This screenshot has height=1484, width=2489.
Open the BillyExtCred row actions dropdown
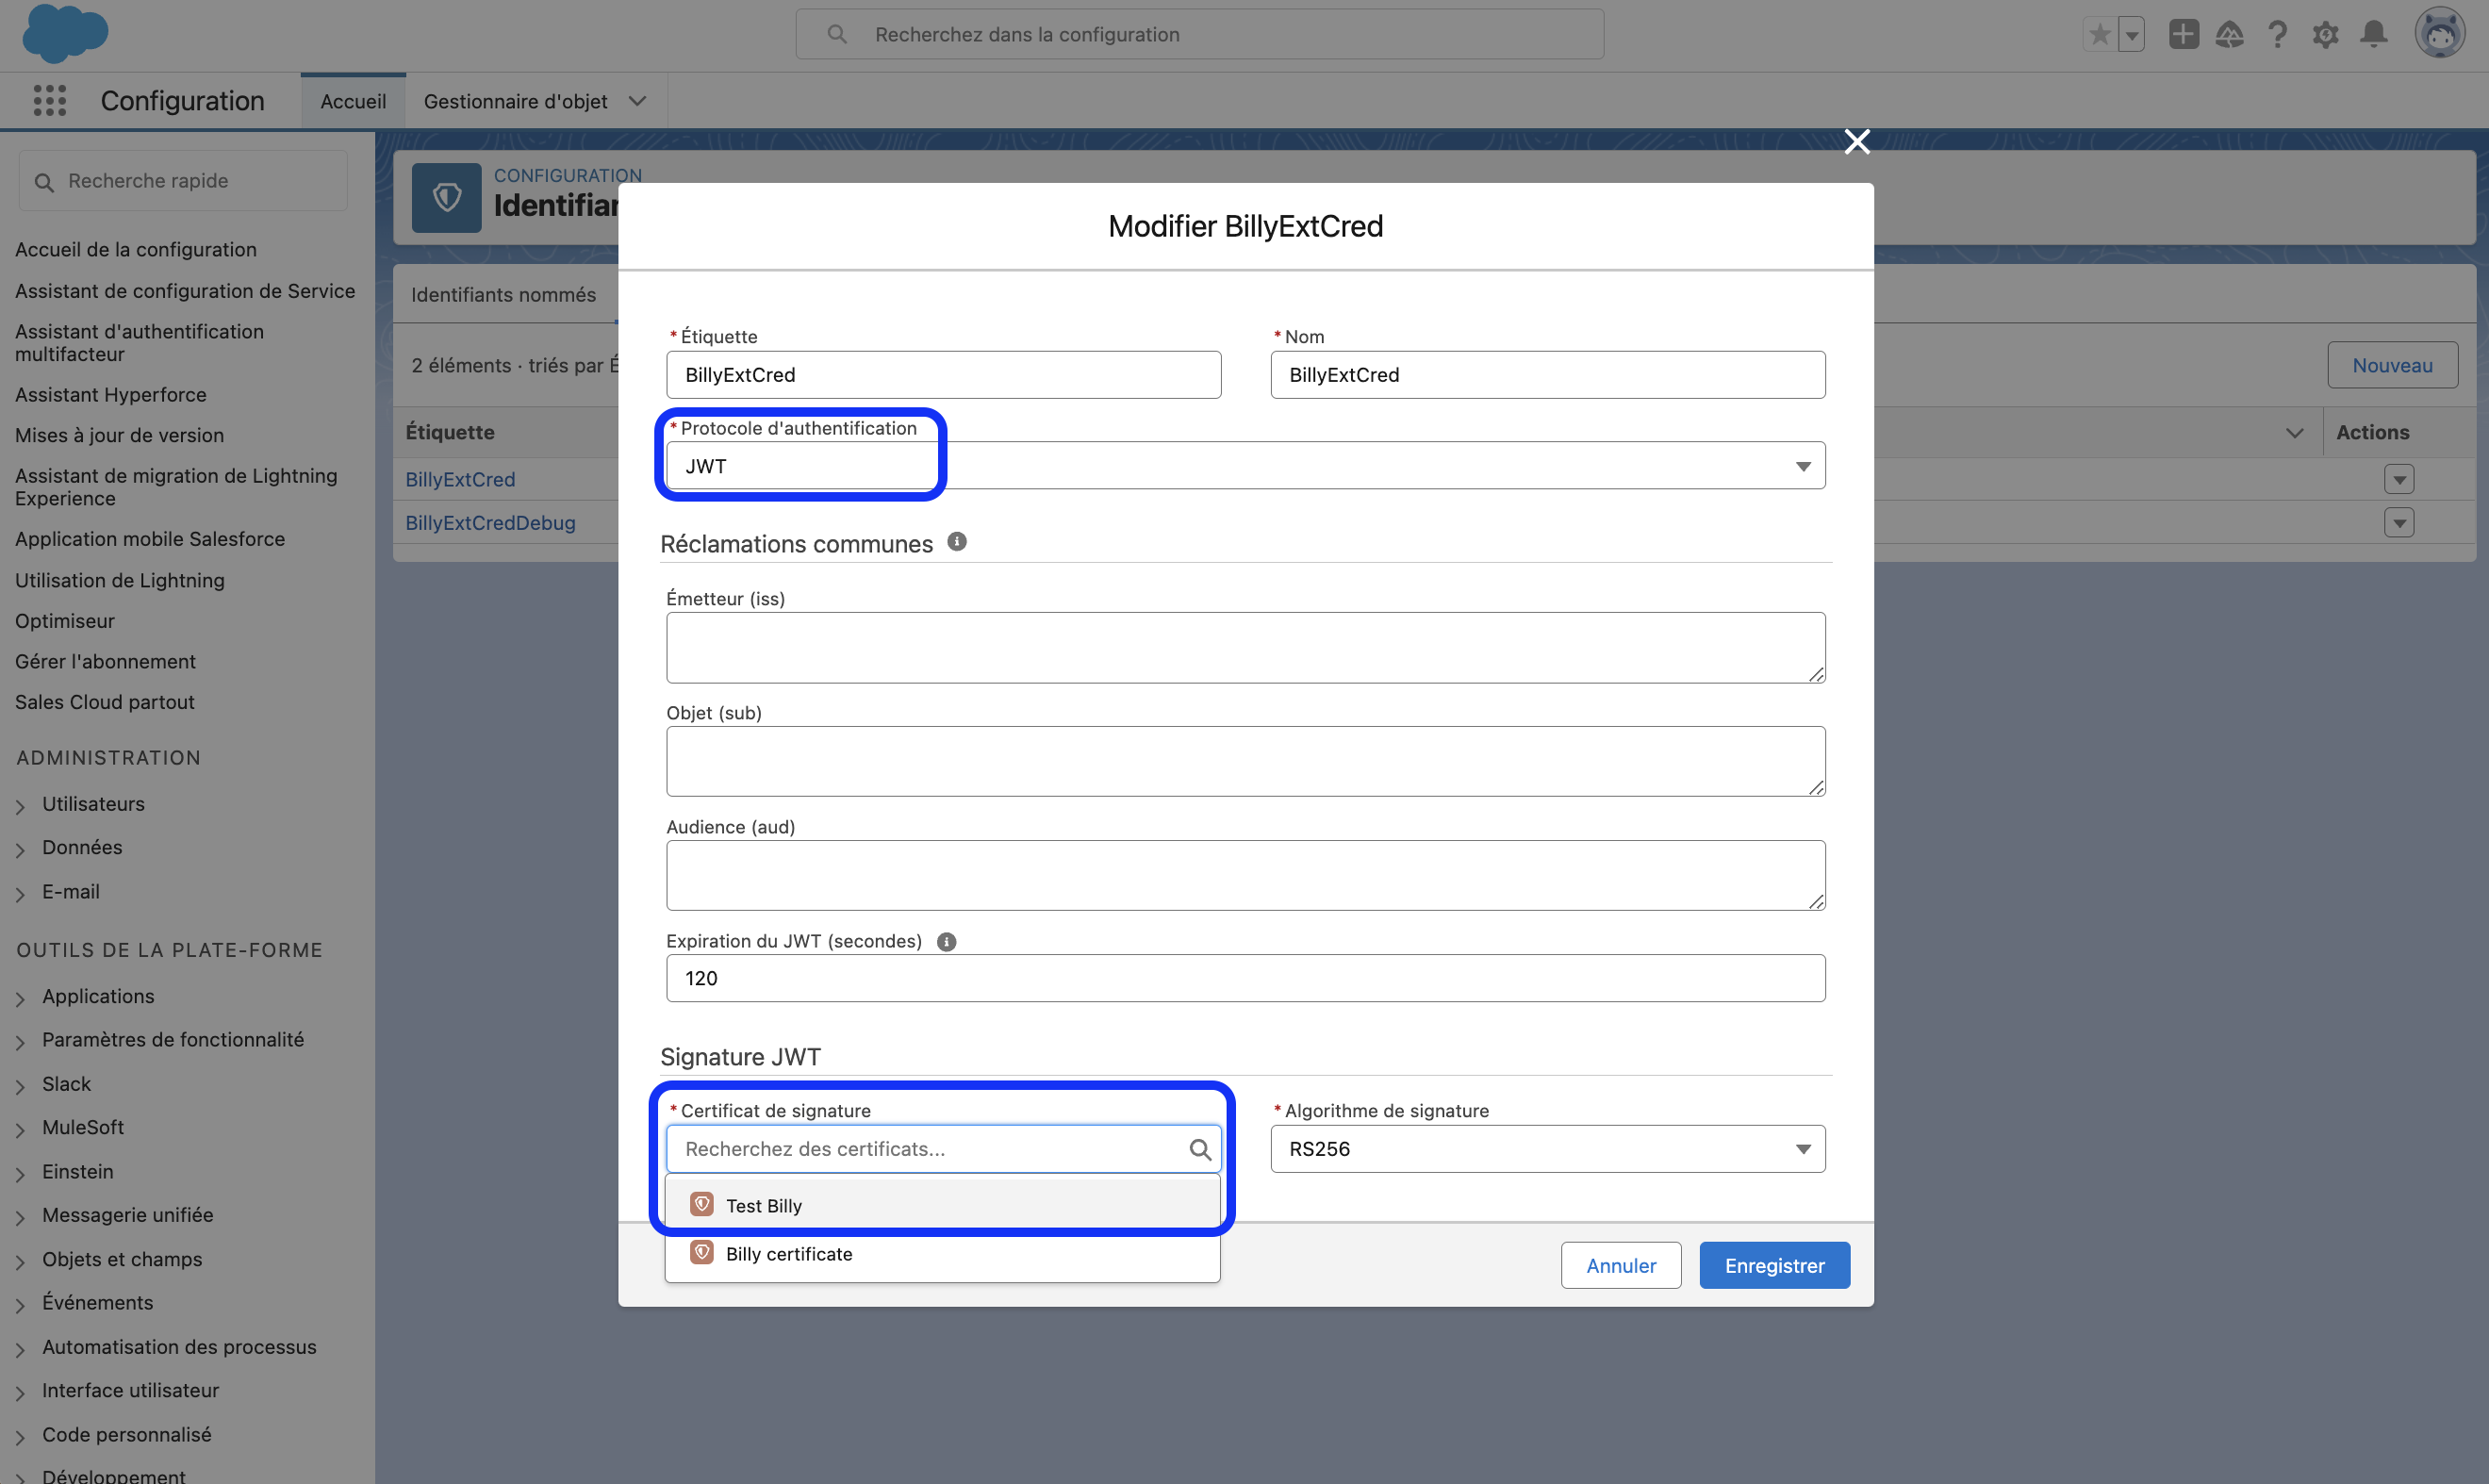coord(2398,479)
